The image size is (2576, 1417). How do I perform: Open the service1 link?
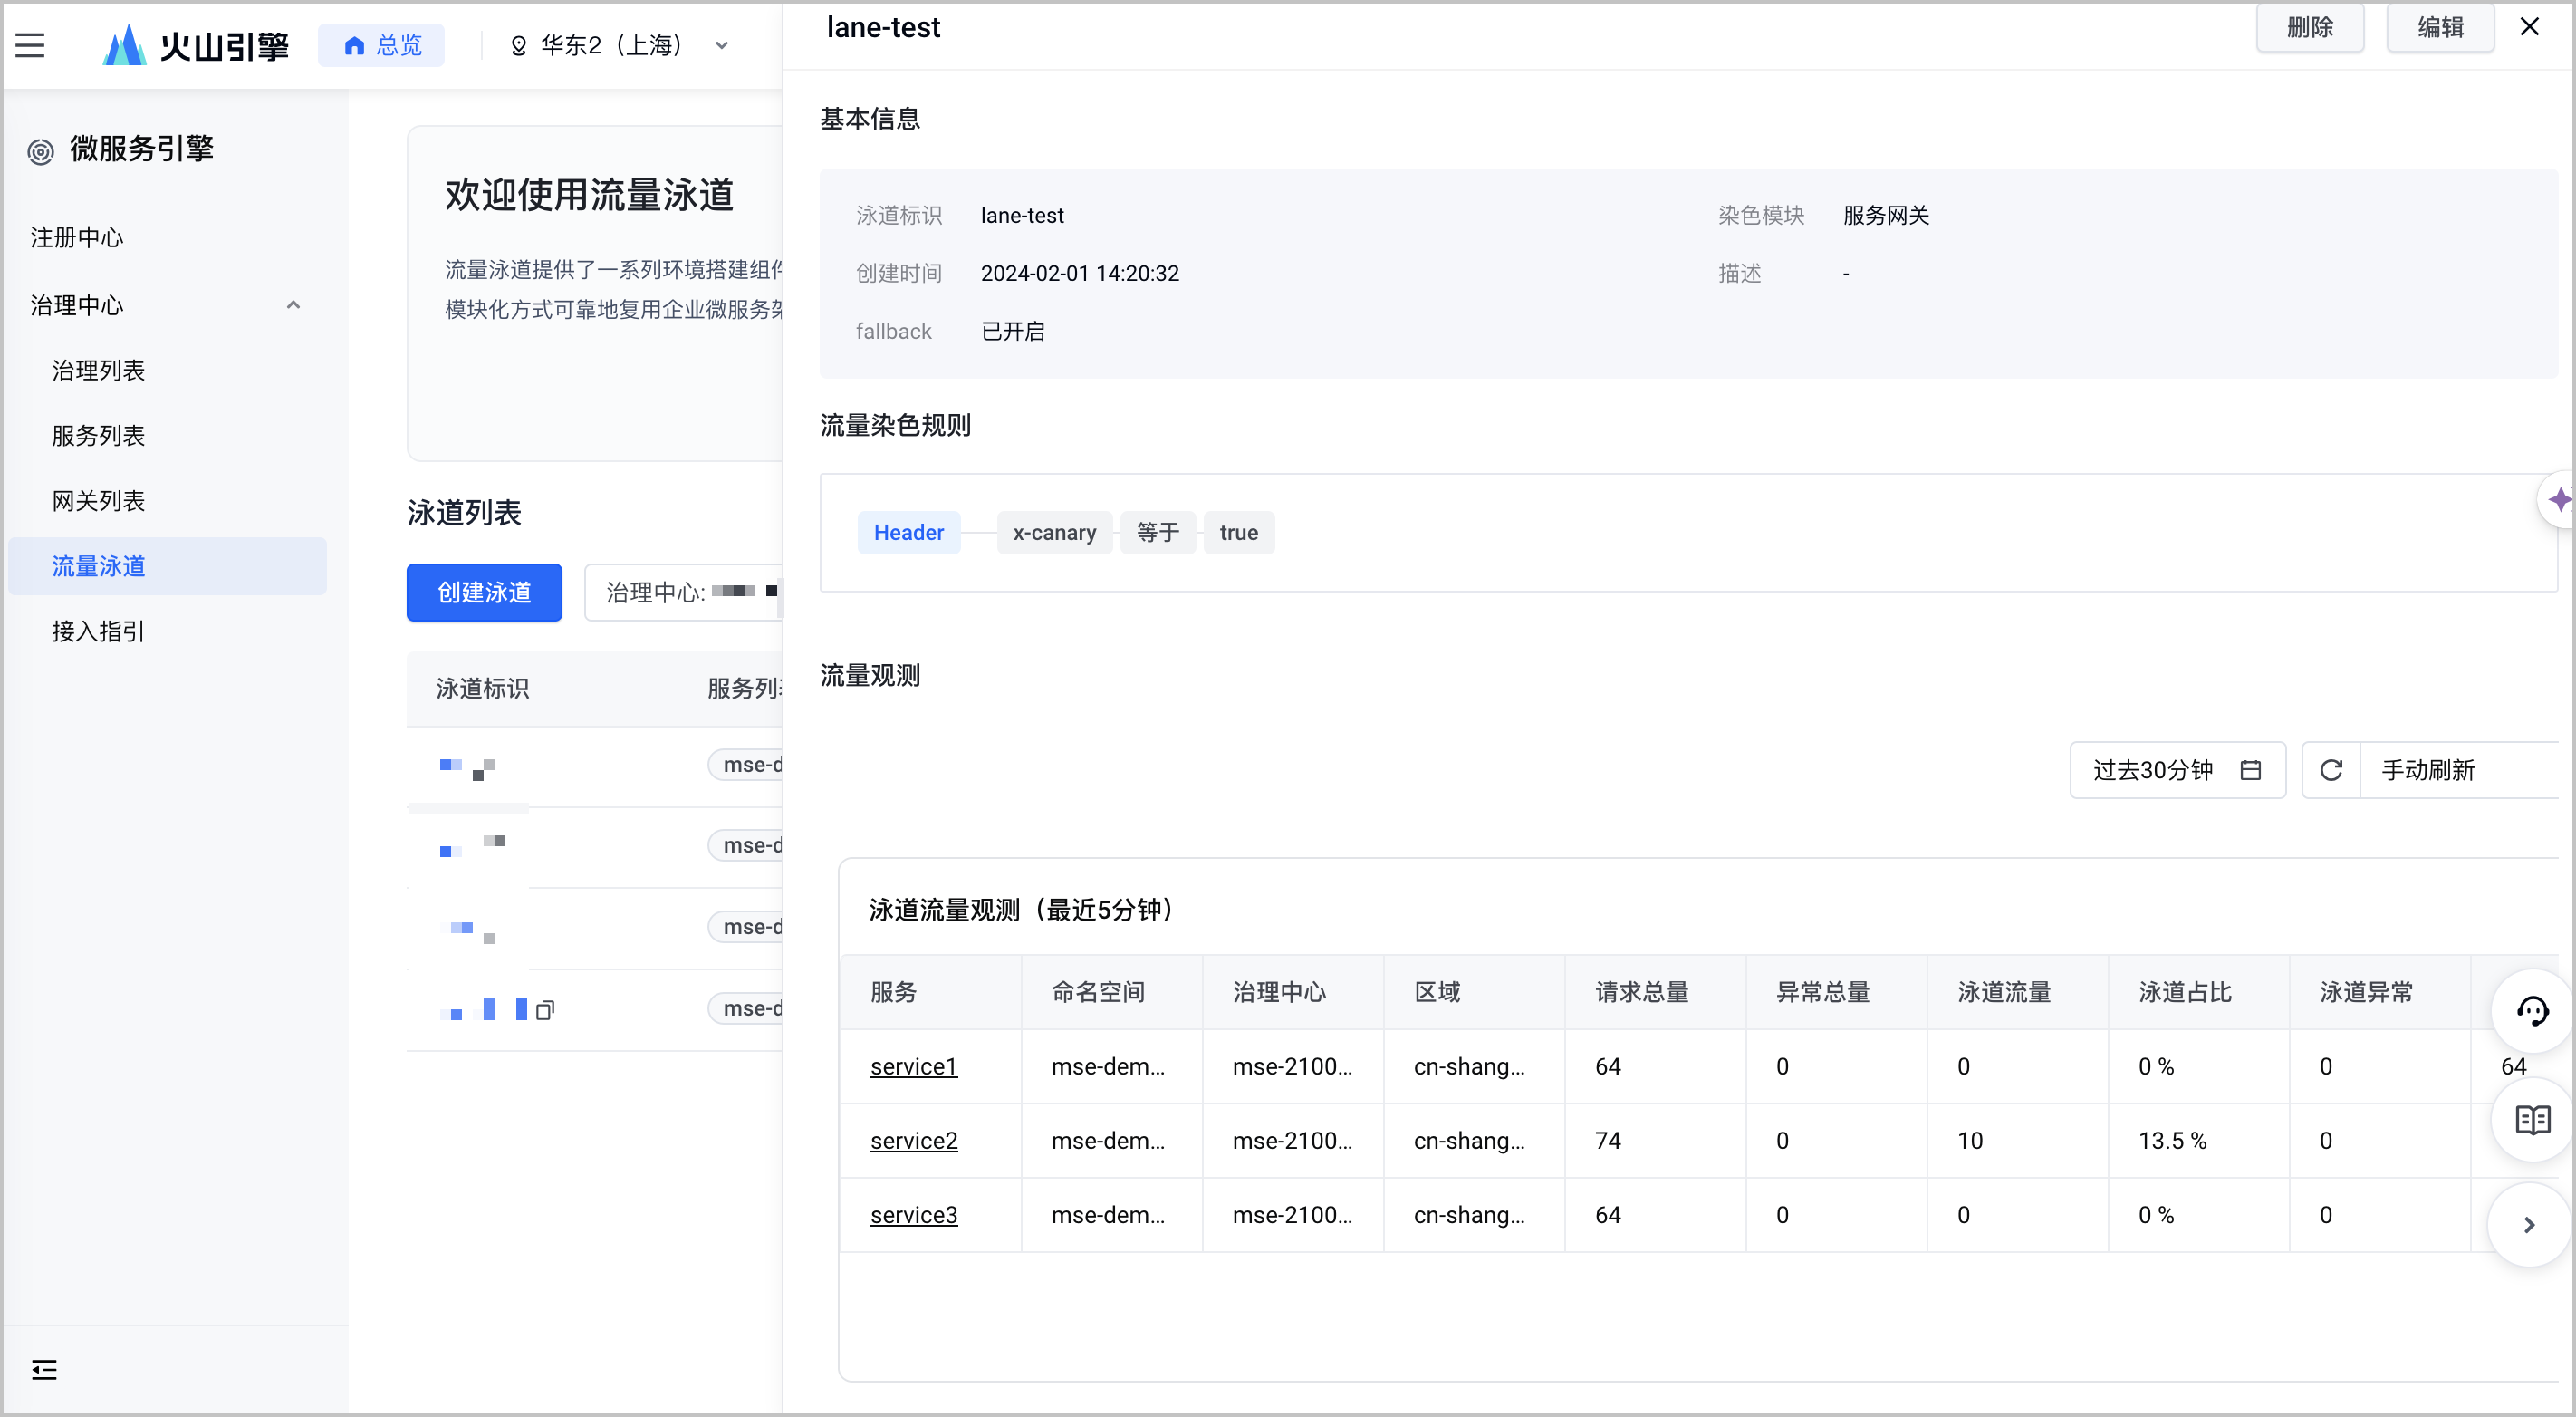tap(913, 1066)
